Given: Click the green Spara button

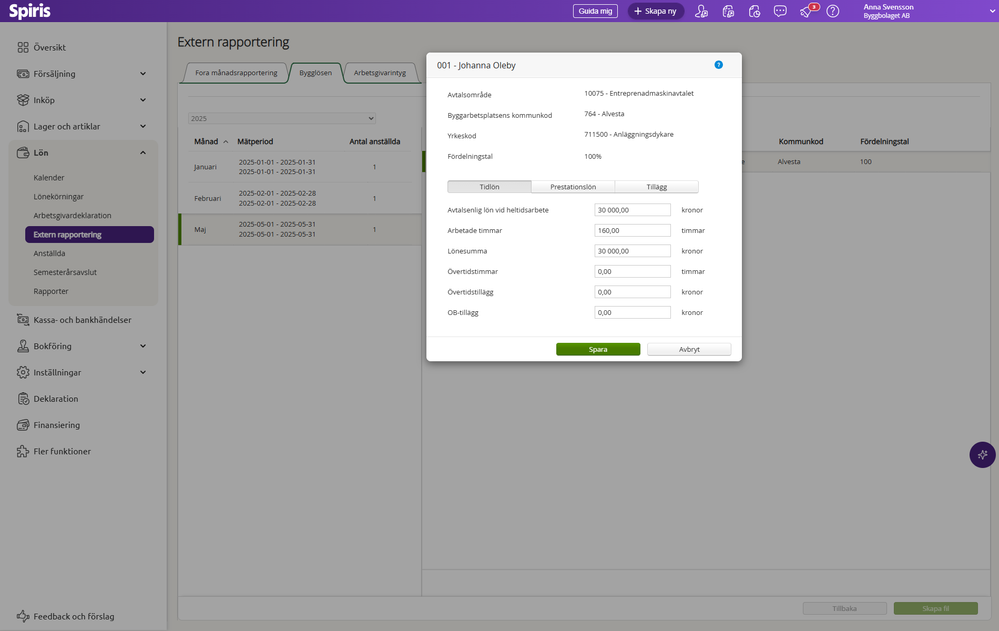Looking at the screenshot, I should [x=598, y=350].
